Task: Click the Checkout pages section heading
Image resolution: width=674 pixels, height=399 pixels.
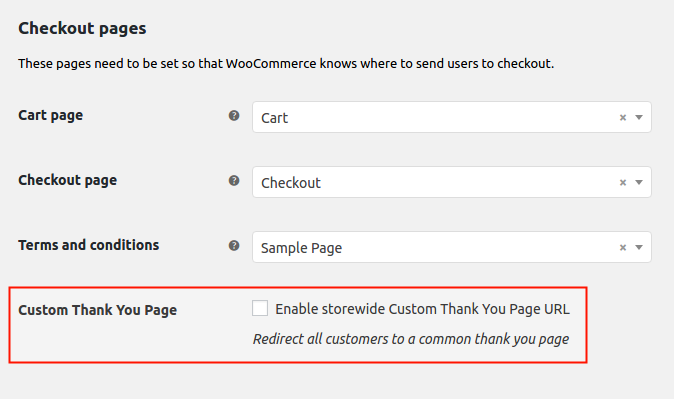Action: click(x=82, y=28)
